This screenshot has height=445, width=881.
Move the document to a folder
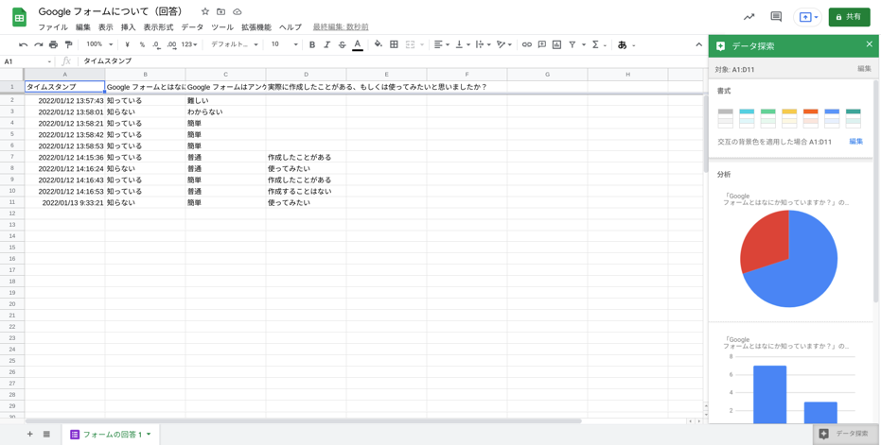pos(221,12)
